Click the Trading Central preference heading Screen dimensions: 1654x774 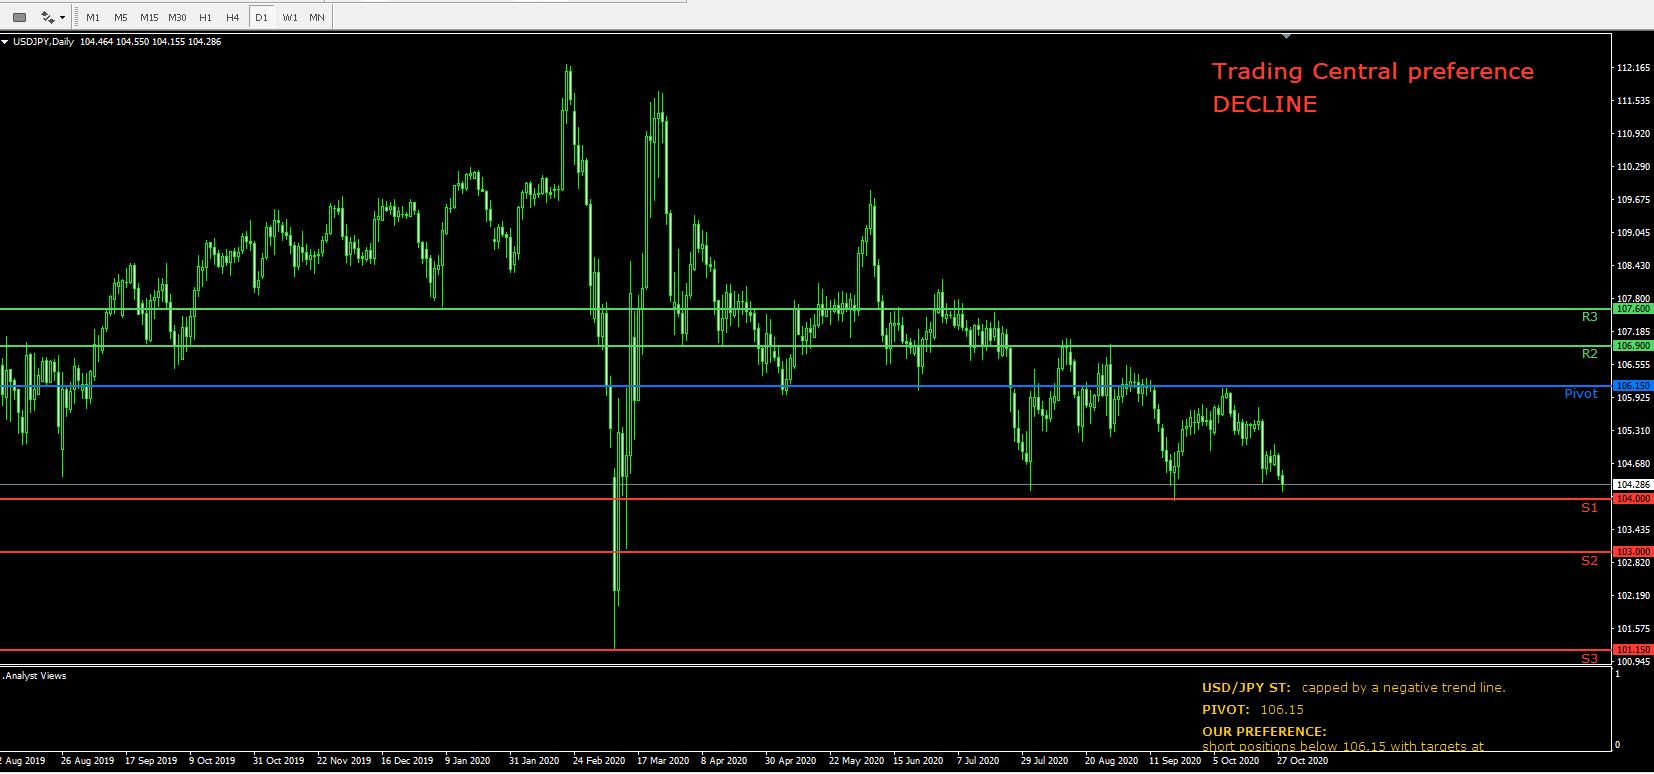tap(1372, 72)
